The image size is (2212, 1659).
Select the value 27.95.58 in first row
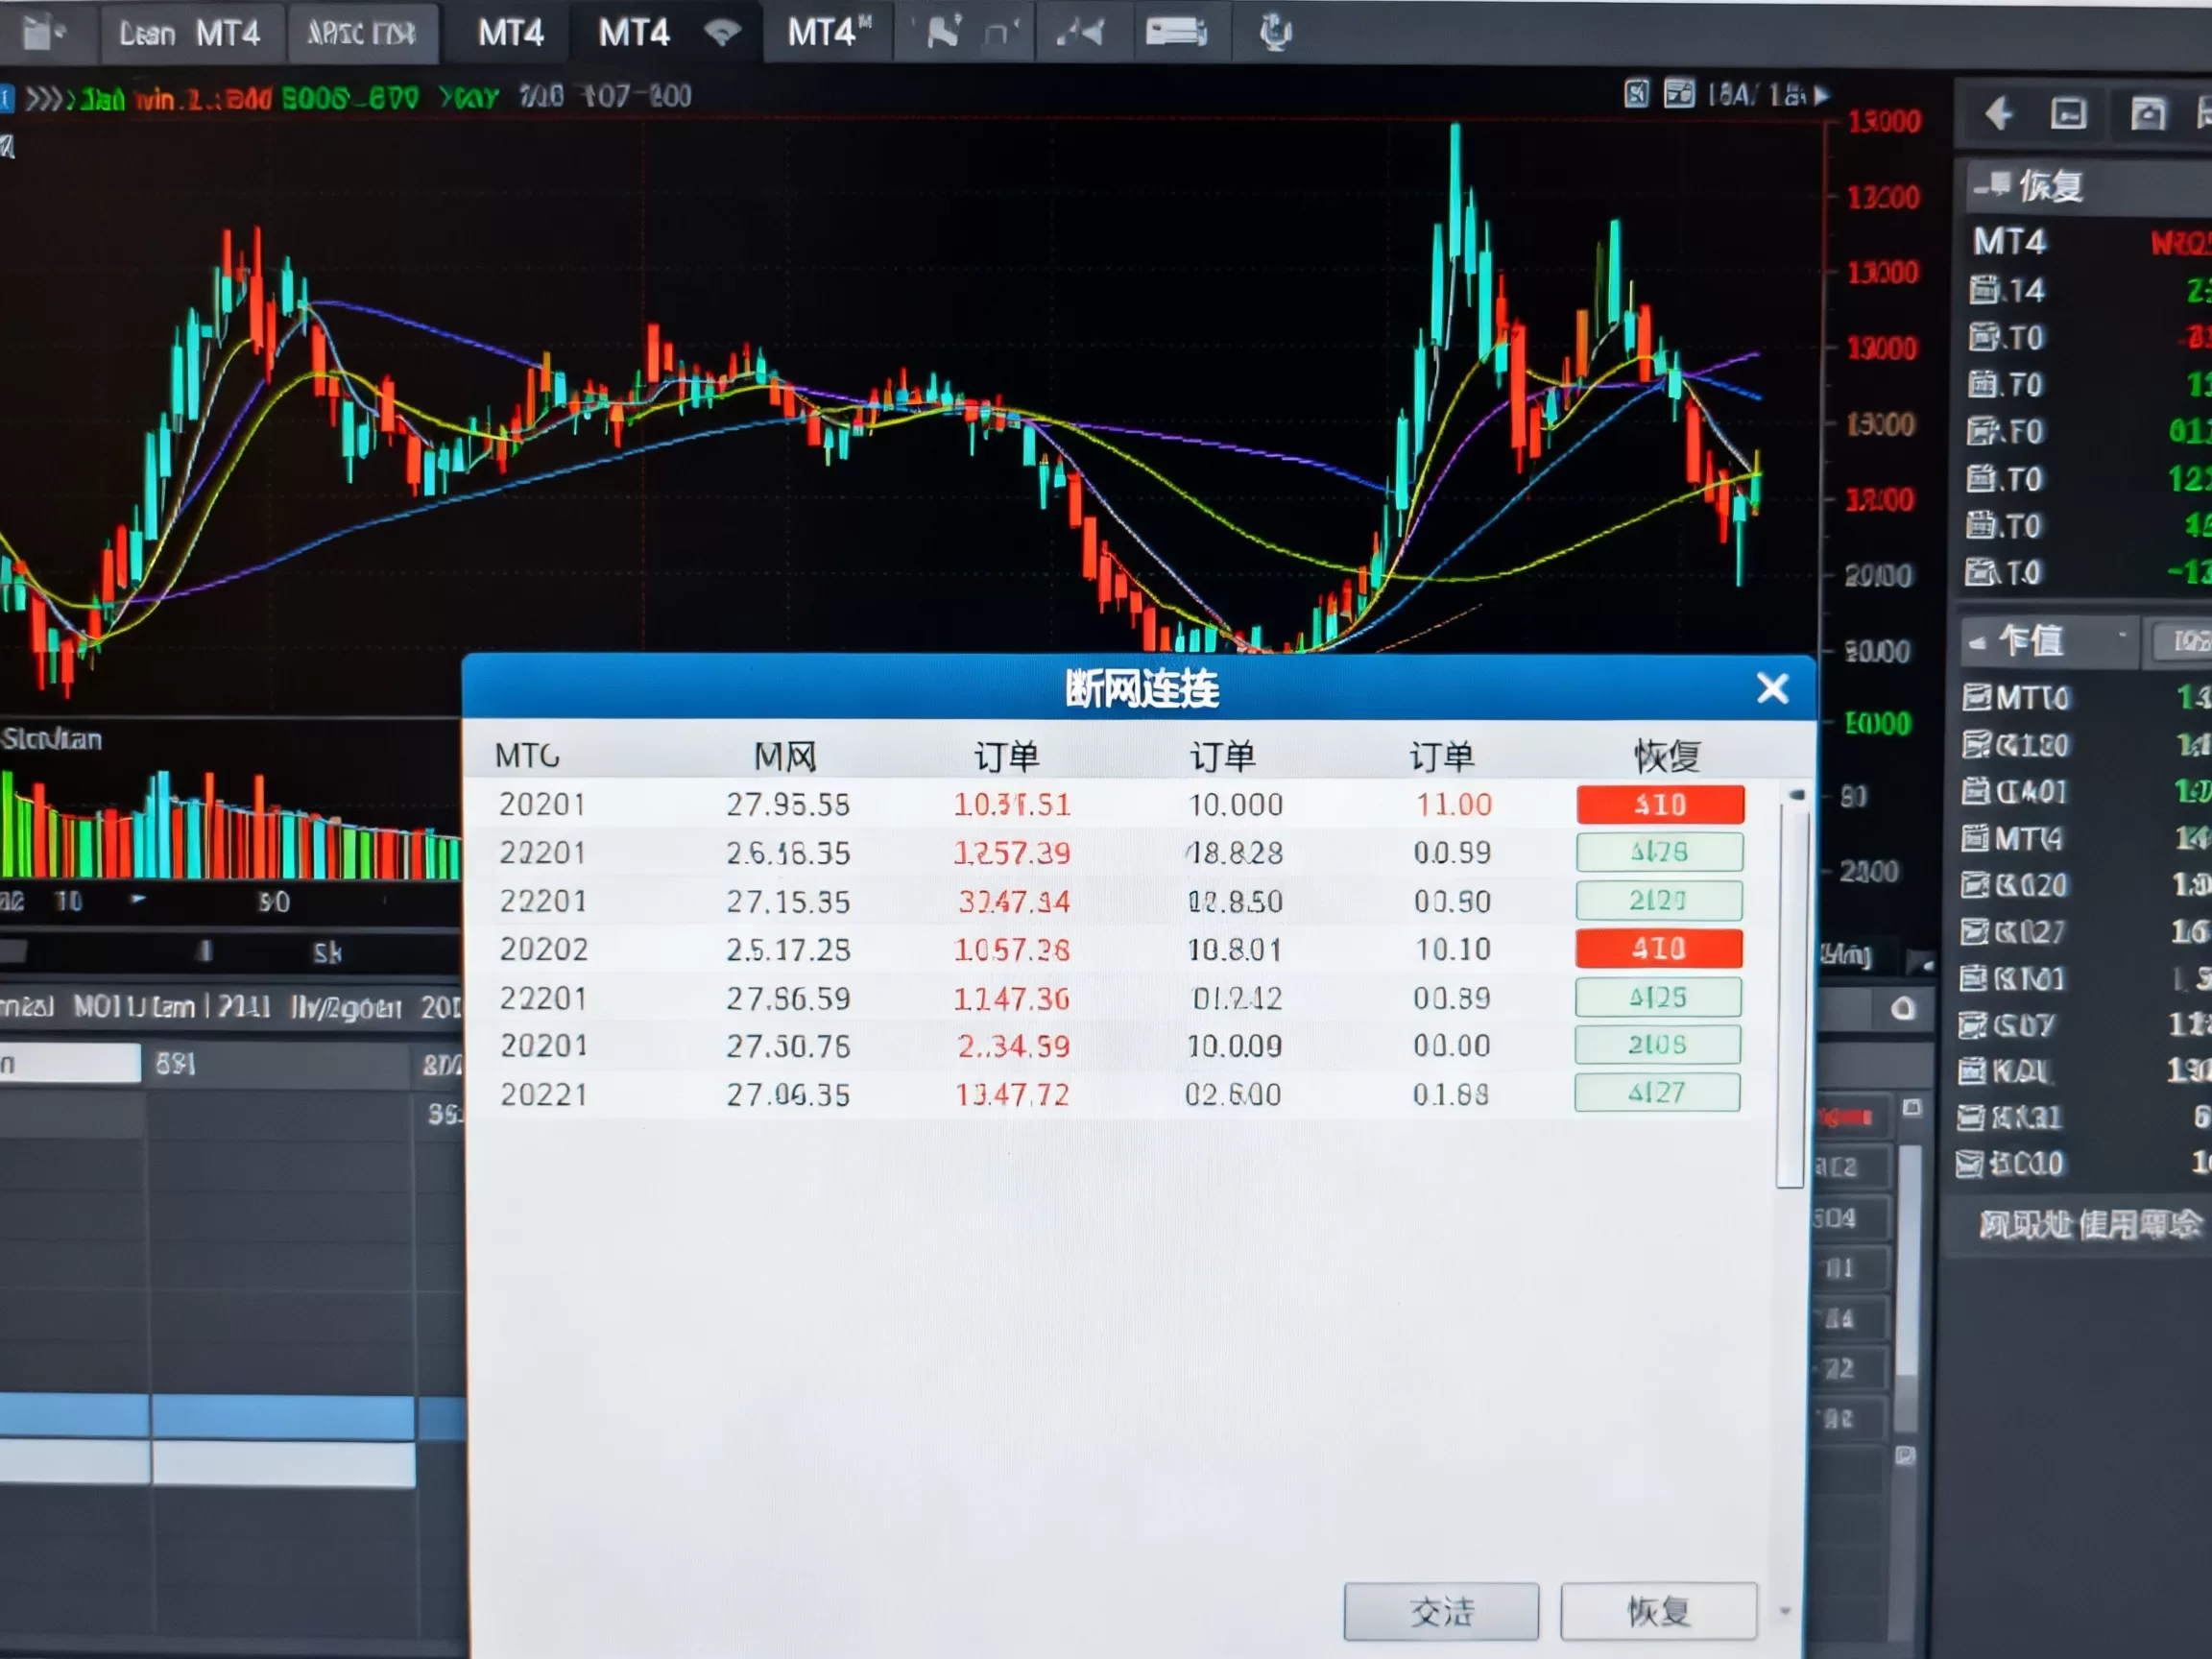[x=787, y=805]
